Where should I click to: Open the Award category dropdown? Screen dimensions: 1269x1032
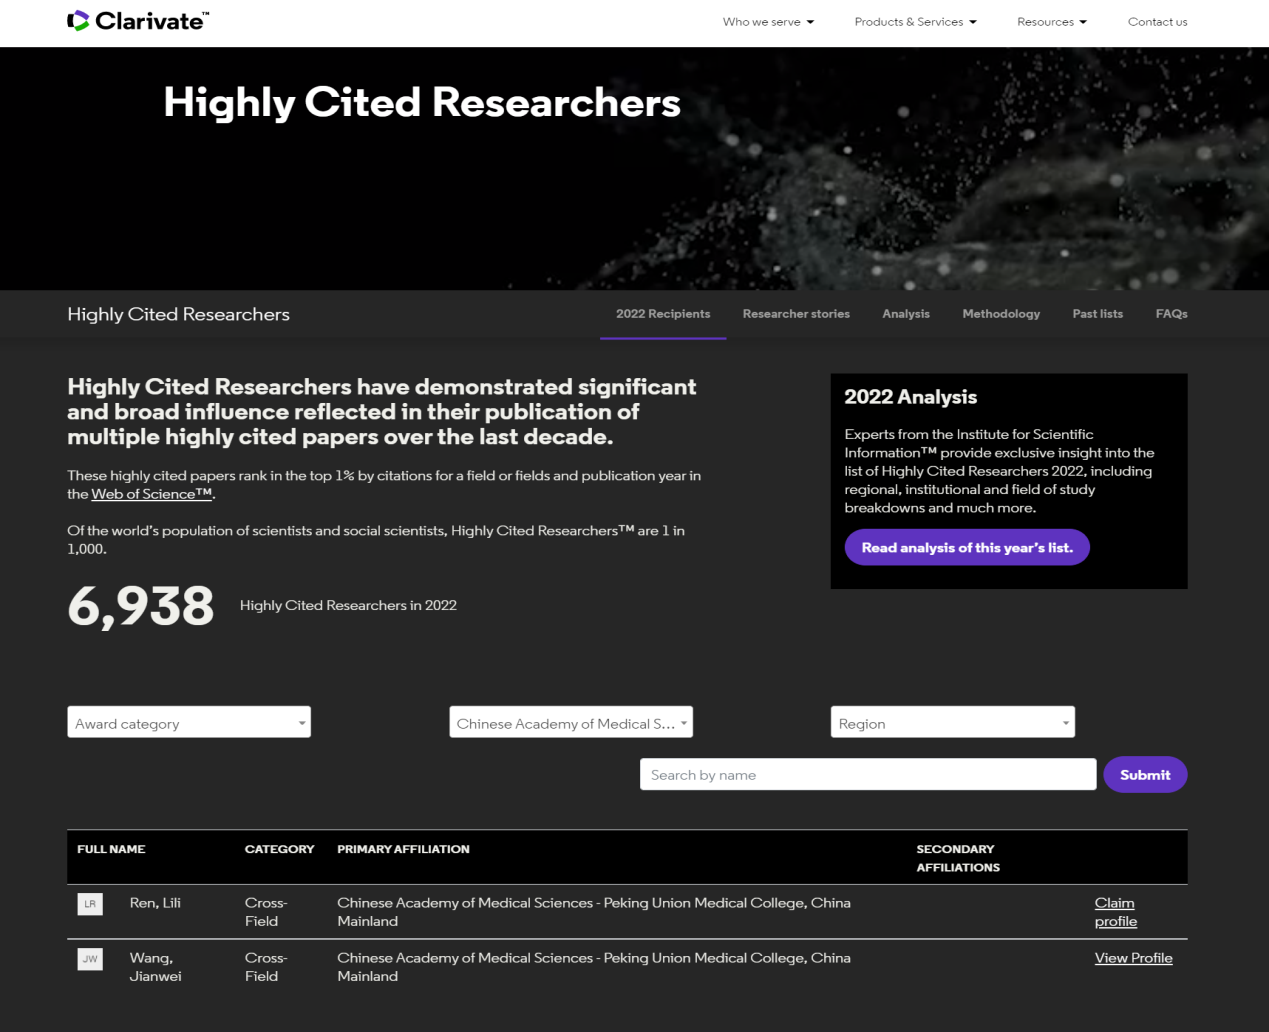pos(189,722)
